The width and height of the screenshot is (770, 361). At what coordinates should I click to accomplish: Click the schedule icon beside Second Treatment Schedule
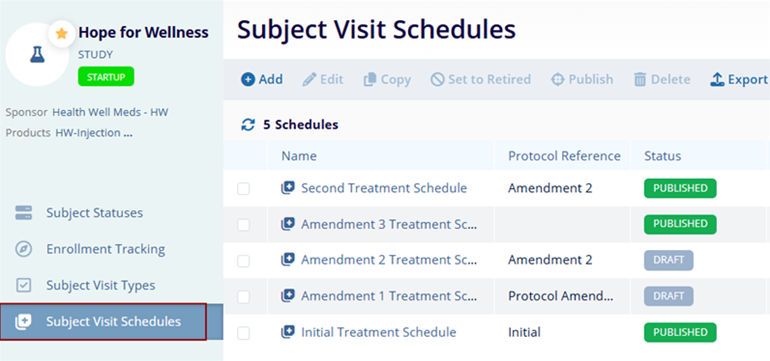click(288, 188)
